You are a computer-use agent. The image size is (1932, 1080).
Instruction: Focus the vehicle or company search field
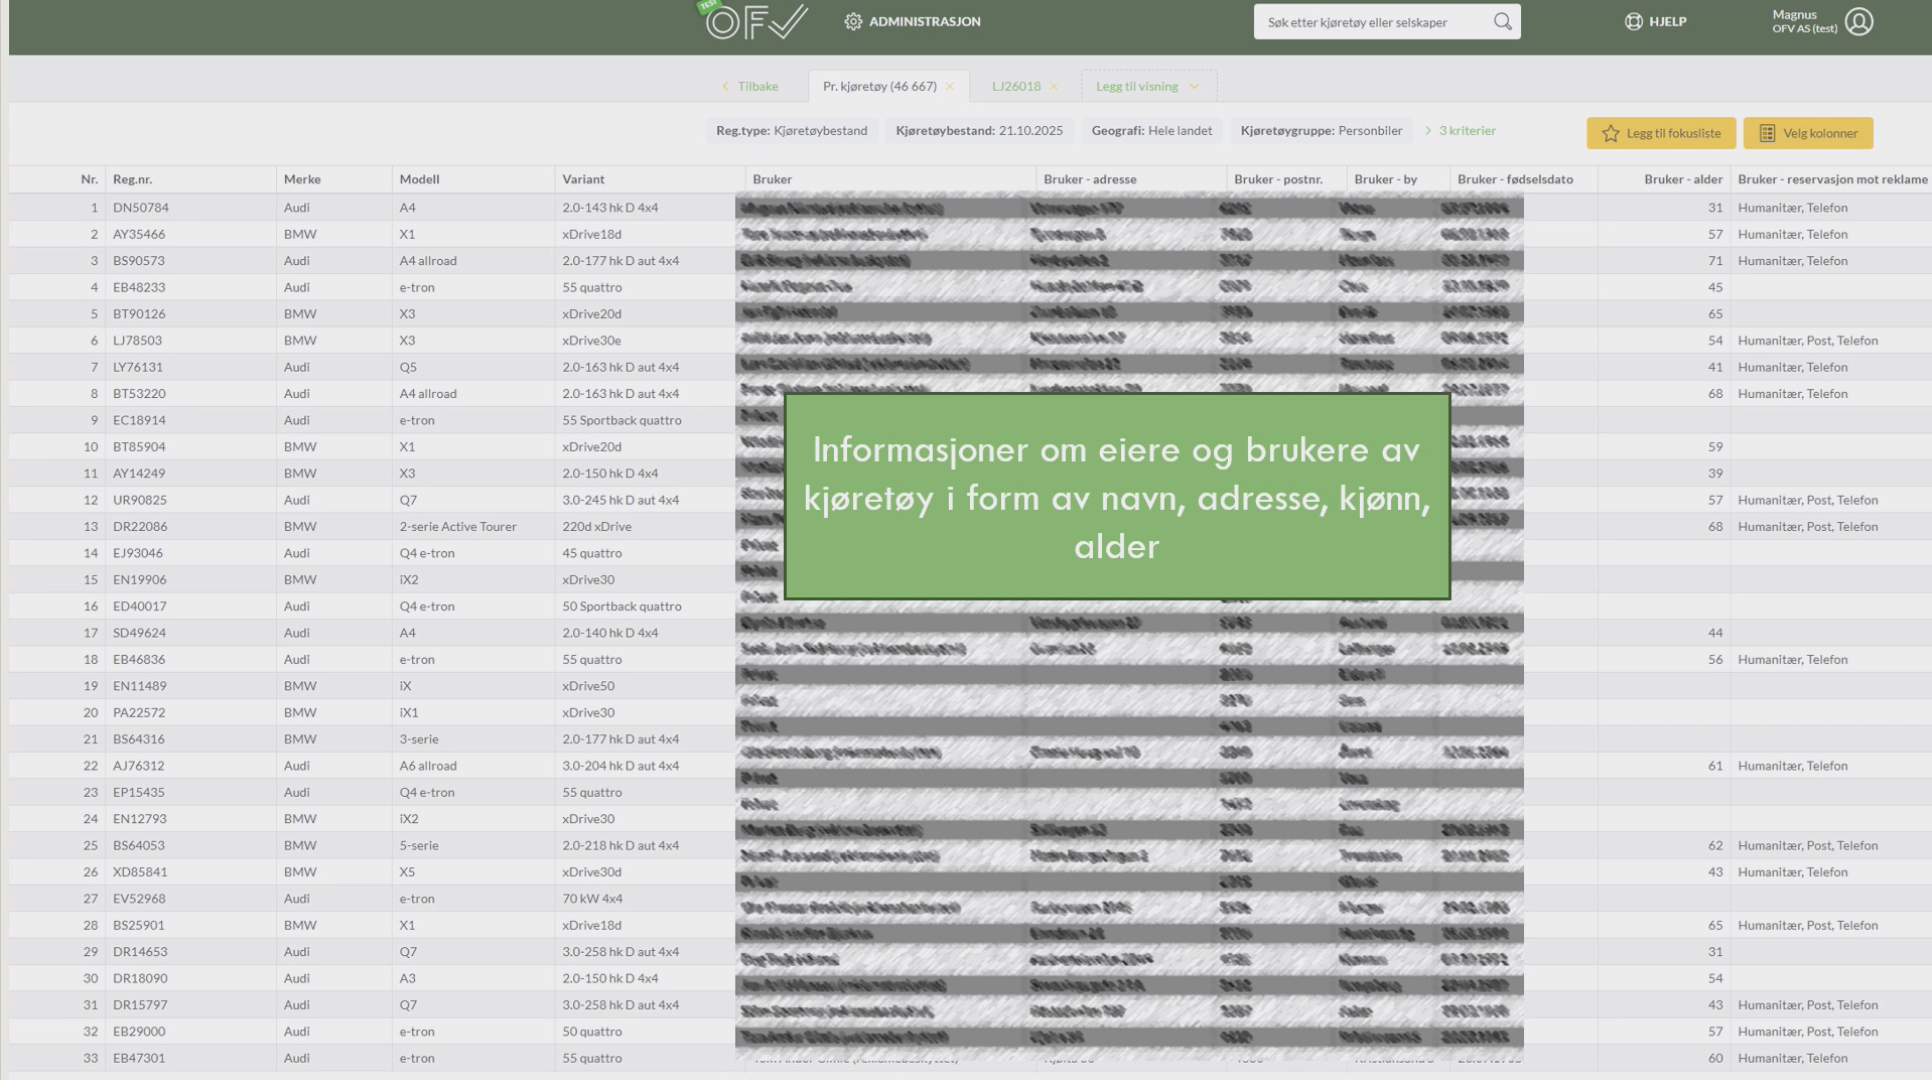click(x=1370, y=22)
